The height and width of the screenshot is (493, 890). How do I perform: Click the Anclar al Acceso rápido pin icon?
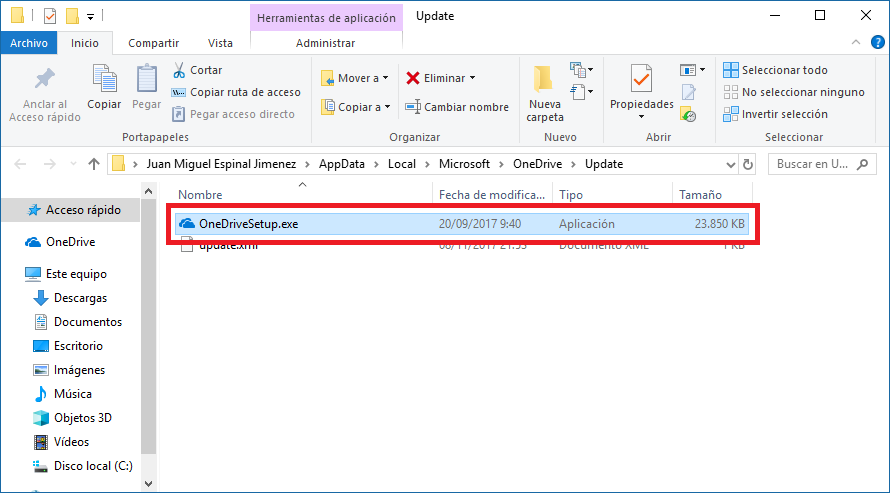(x=45, y=79)
